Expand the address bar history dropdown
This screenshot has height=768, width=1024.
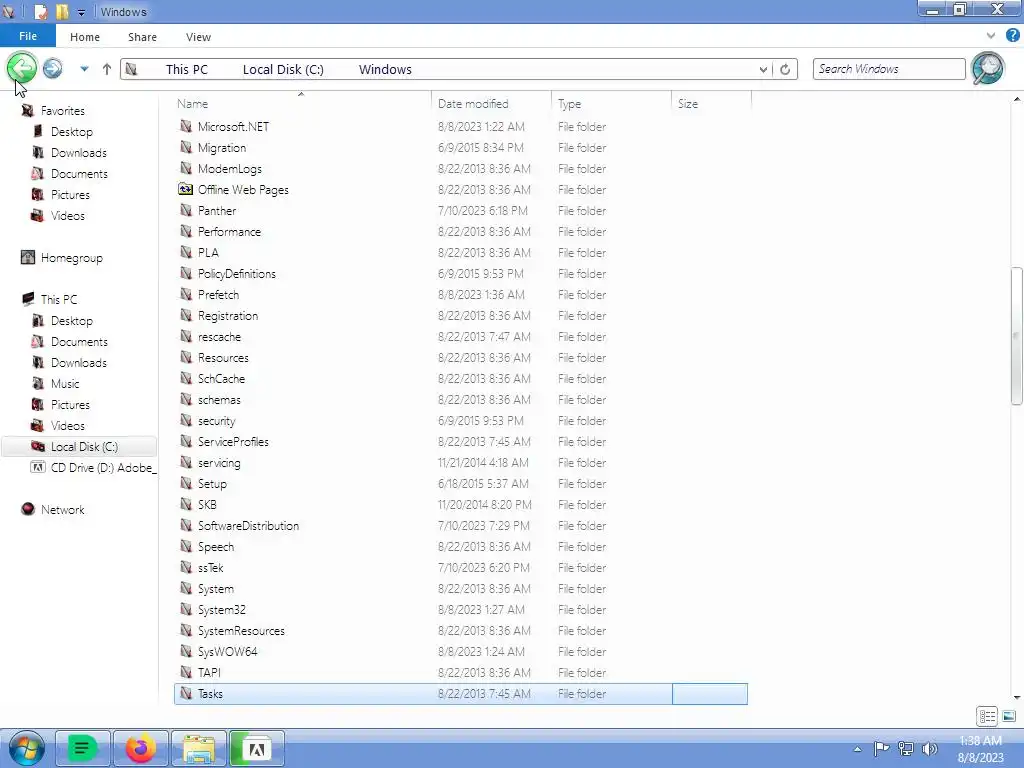(763, 69)
